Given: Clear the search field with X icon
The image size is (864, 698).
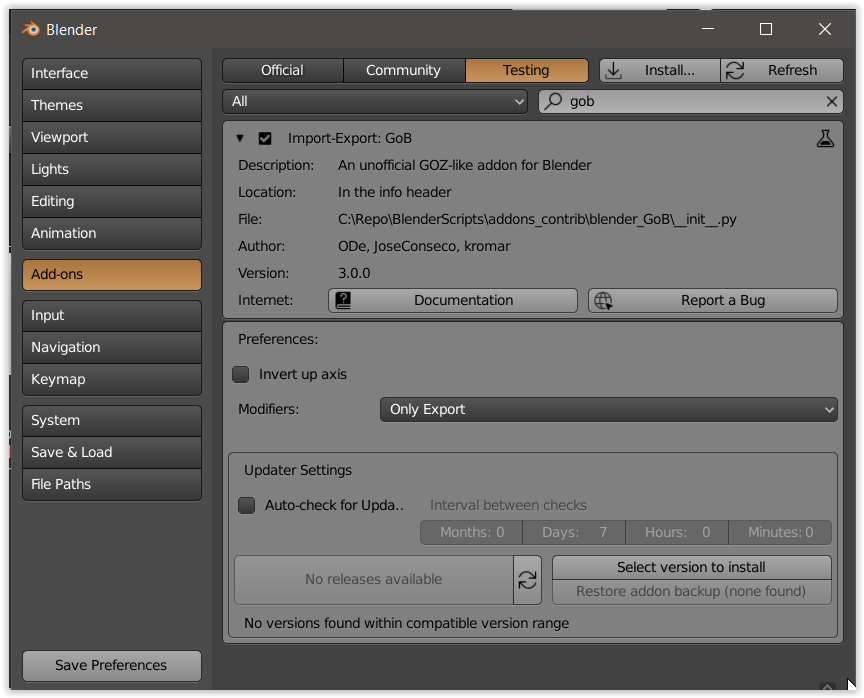Looking at the screenshot, I should coord(831,101).
